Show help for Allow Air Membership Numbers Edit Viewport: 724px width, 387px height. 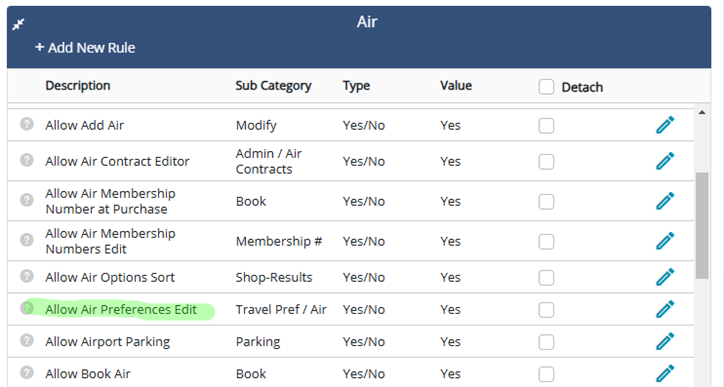[27, 240]
